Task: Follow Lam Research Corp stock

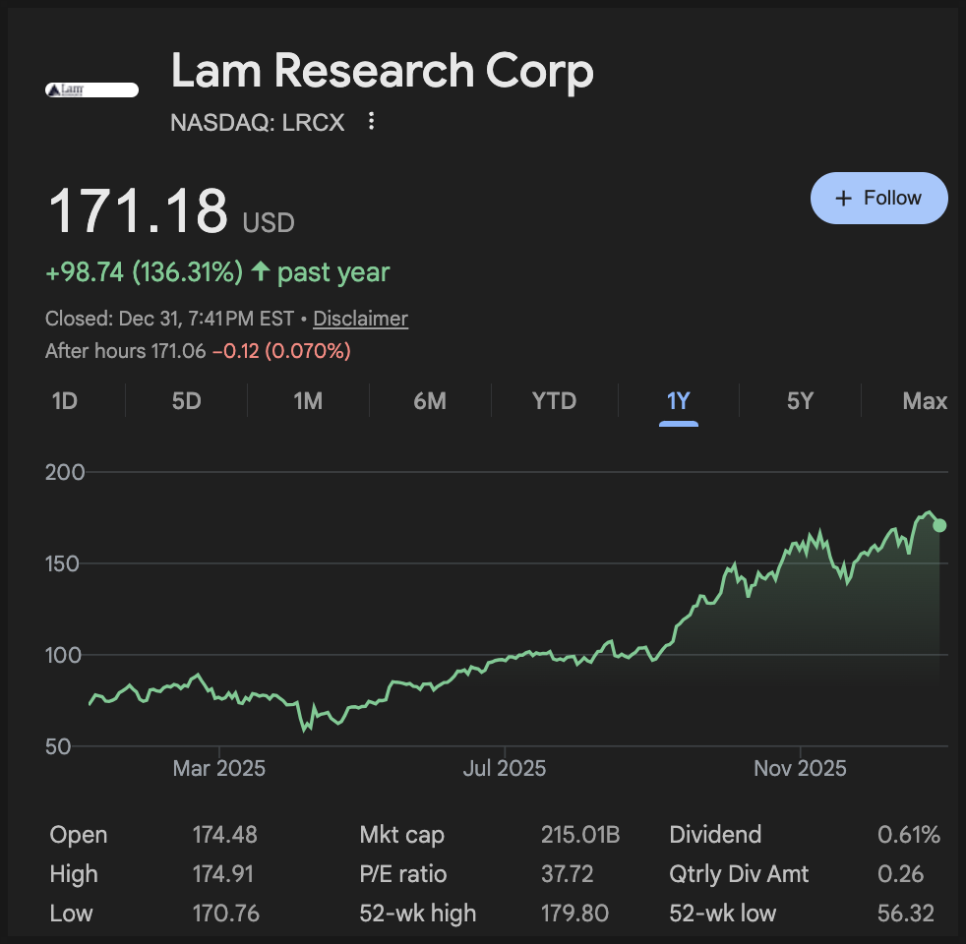Action: (879, 198)
